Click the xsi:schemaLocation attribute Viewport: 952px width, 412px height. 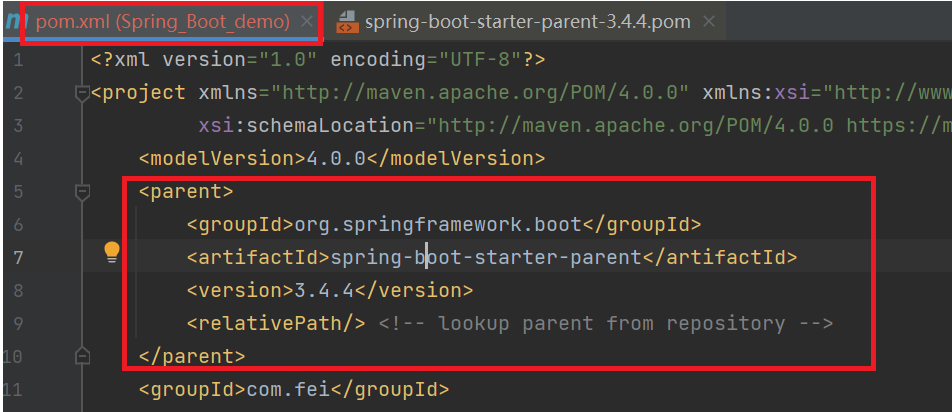click(306, 126)
